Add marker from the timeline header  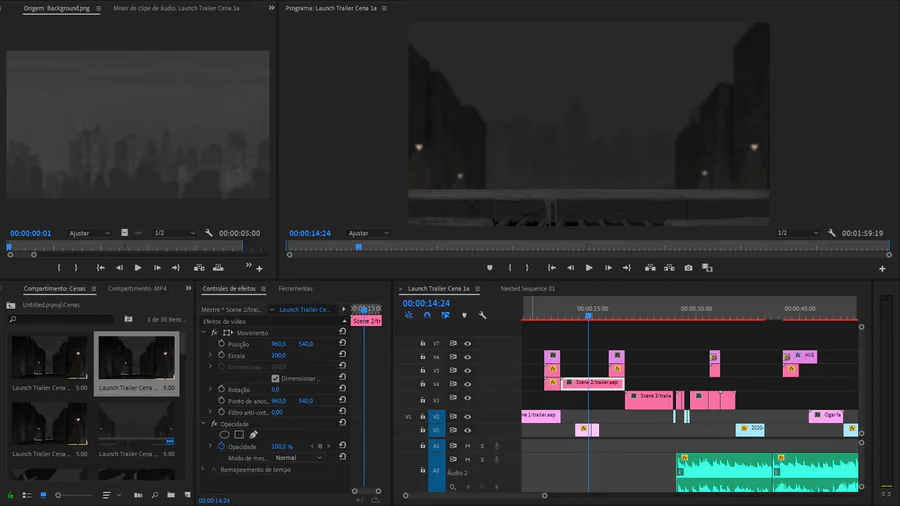464,315
